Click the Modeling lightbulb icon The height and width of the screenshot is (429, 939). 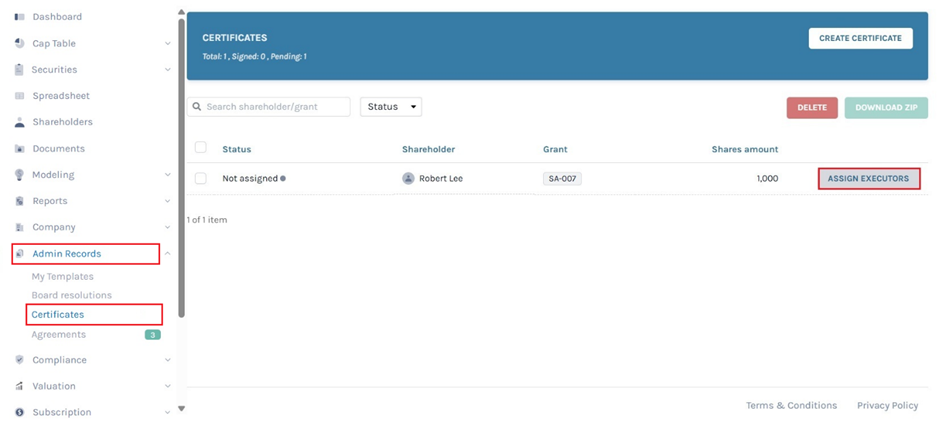20,175
